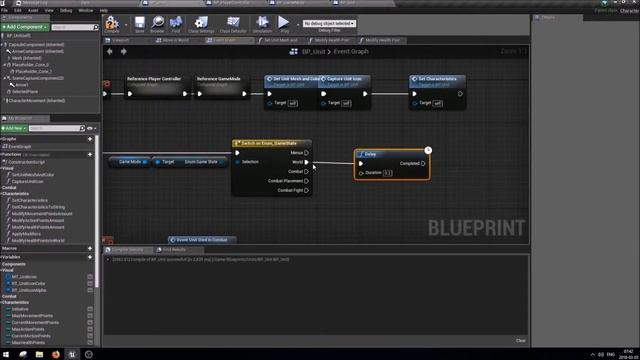Add a new function with the Functions plus
This screenshot has height=360, width=640.
tap(90, 155)
